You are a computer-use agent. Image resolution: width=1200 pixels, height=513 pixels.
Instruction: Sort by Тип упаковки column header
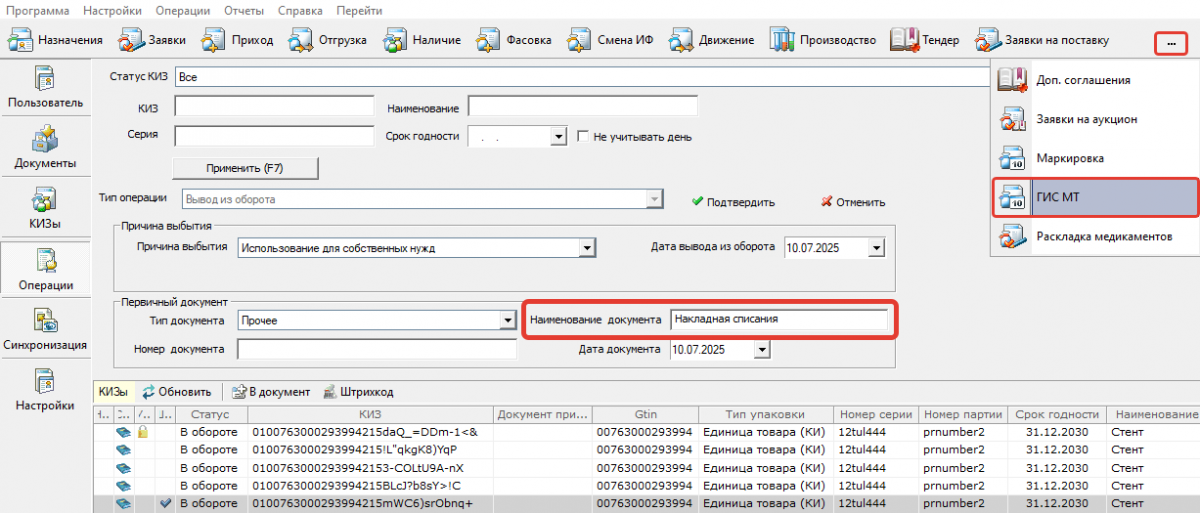766,414
